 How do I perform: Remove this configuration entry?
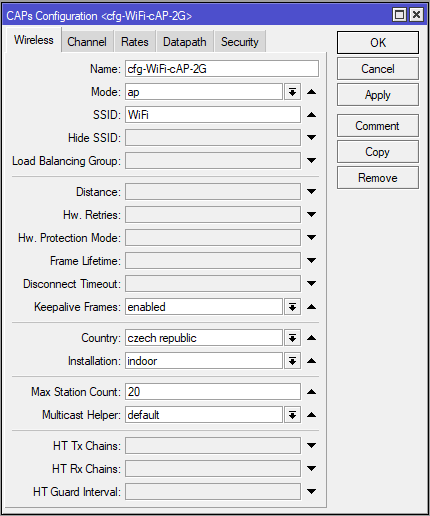coord(378,178)
